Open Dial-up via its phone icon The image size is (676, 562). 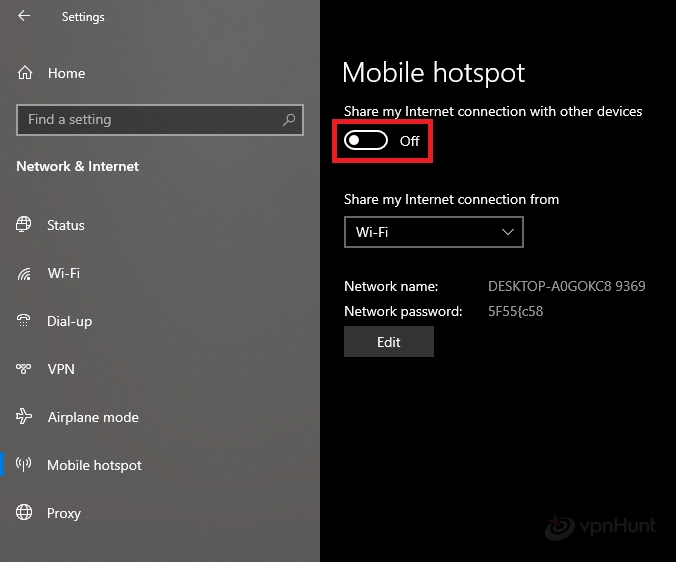[23, 321]
